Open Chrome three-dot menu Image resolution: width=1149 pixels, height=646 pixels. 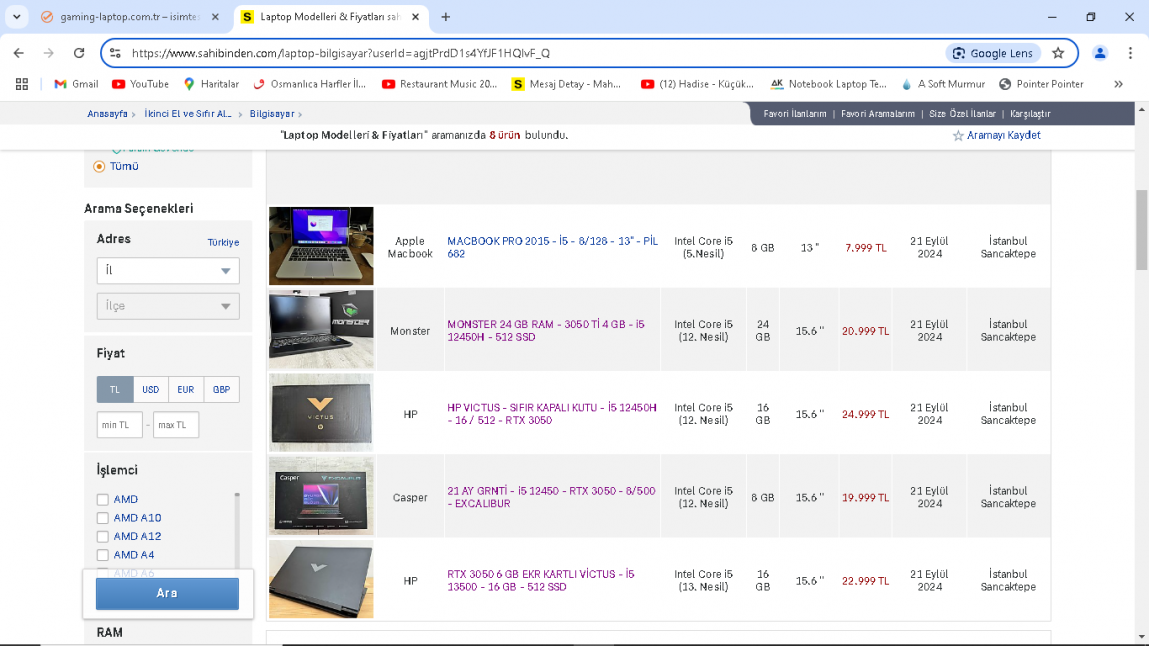pos(1130,53)
